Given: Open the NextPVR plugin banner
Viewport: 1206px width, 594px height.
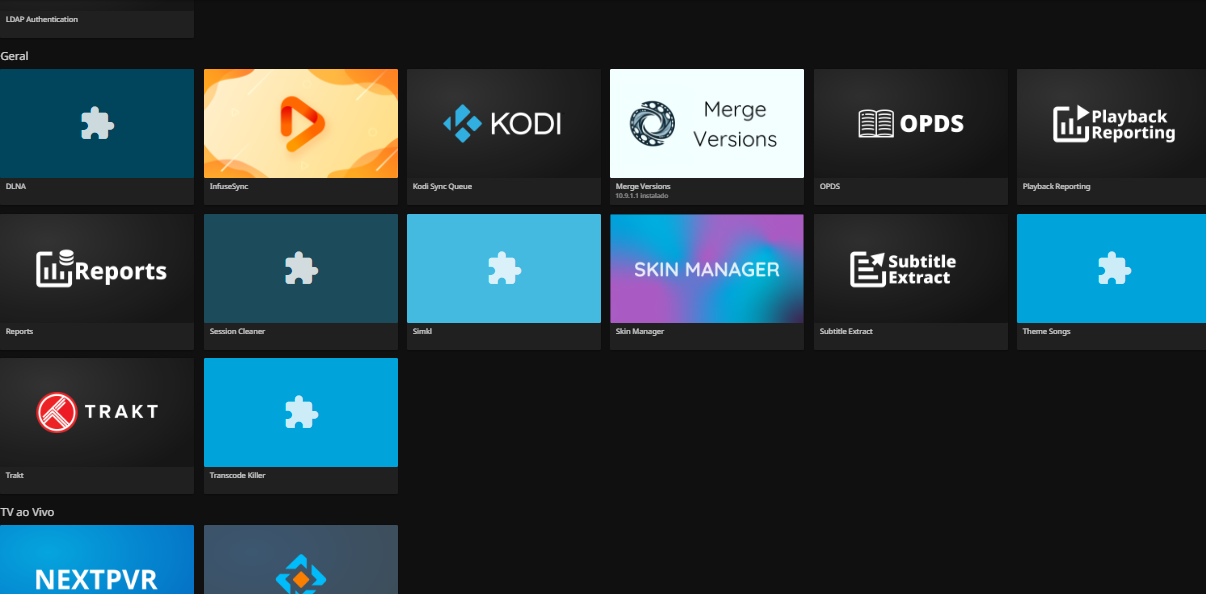Looking at the screenshot, I should tap(97, 562).
